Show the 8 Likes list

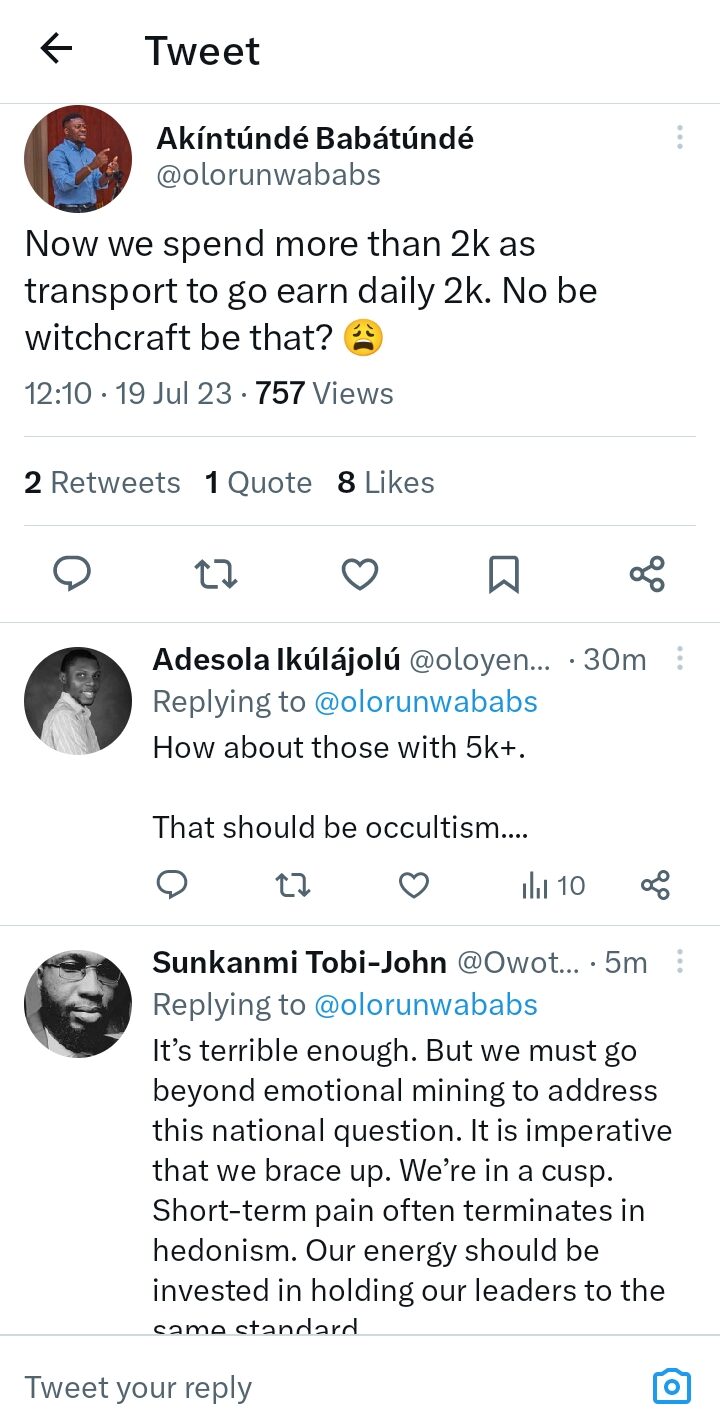pyautogui.click(x=386, y=483)
